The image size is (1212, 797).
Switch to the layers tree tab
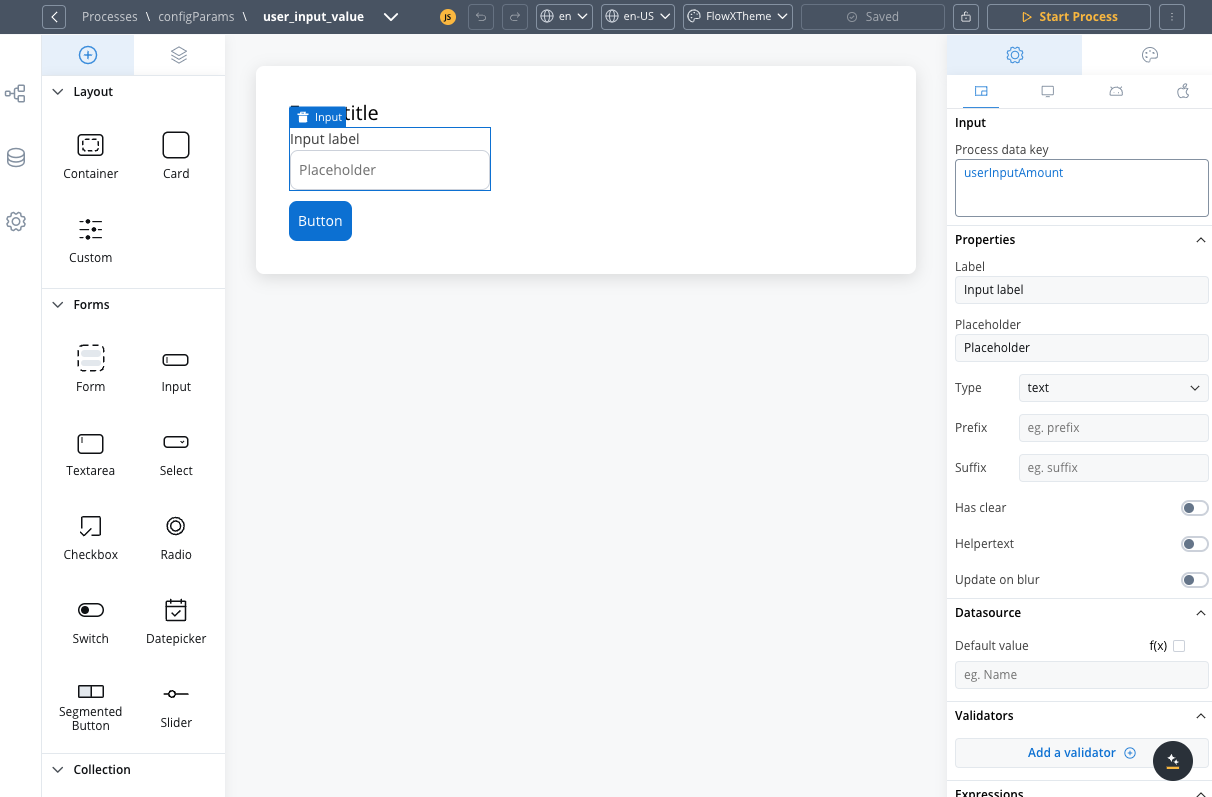click(179, 55)
